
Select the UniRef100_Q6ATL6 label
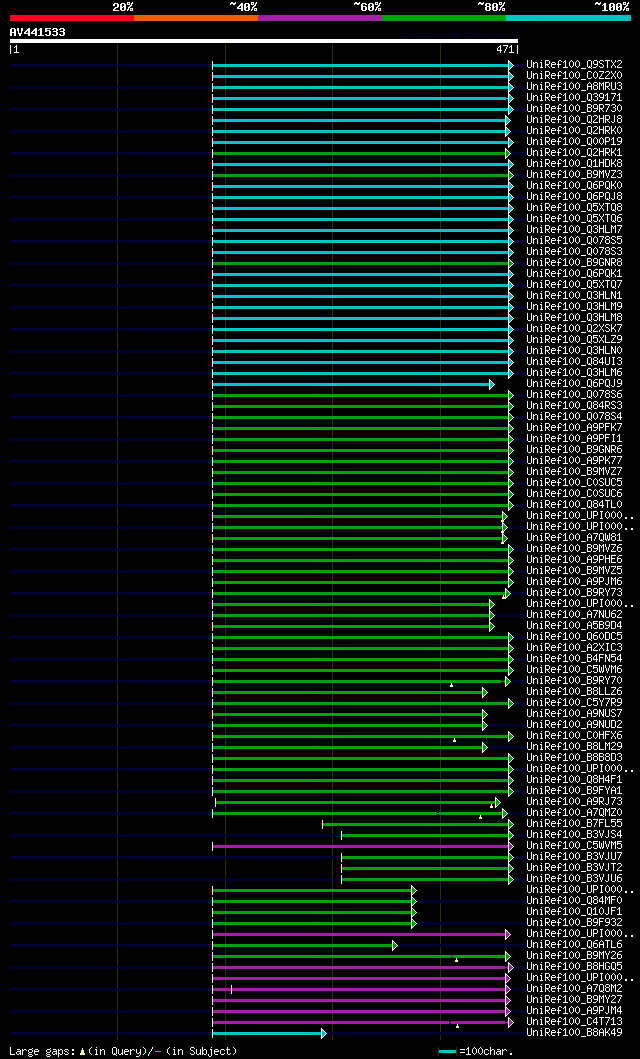coord(575,944)
